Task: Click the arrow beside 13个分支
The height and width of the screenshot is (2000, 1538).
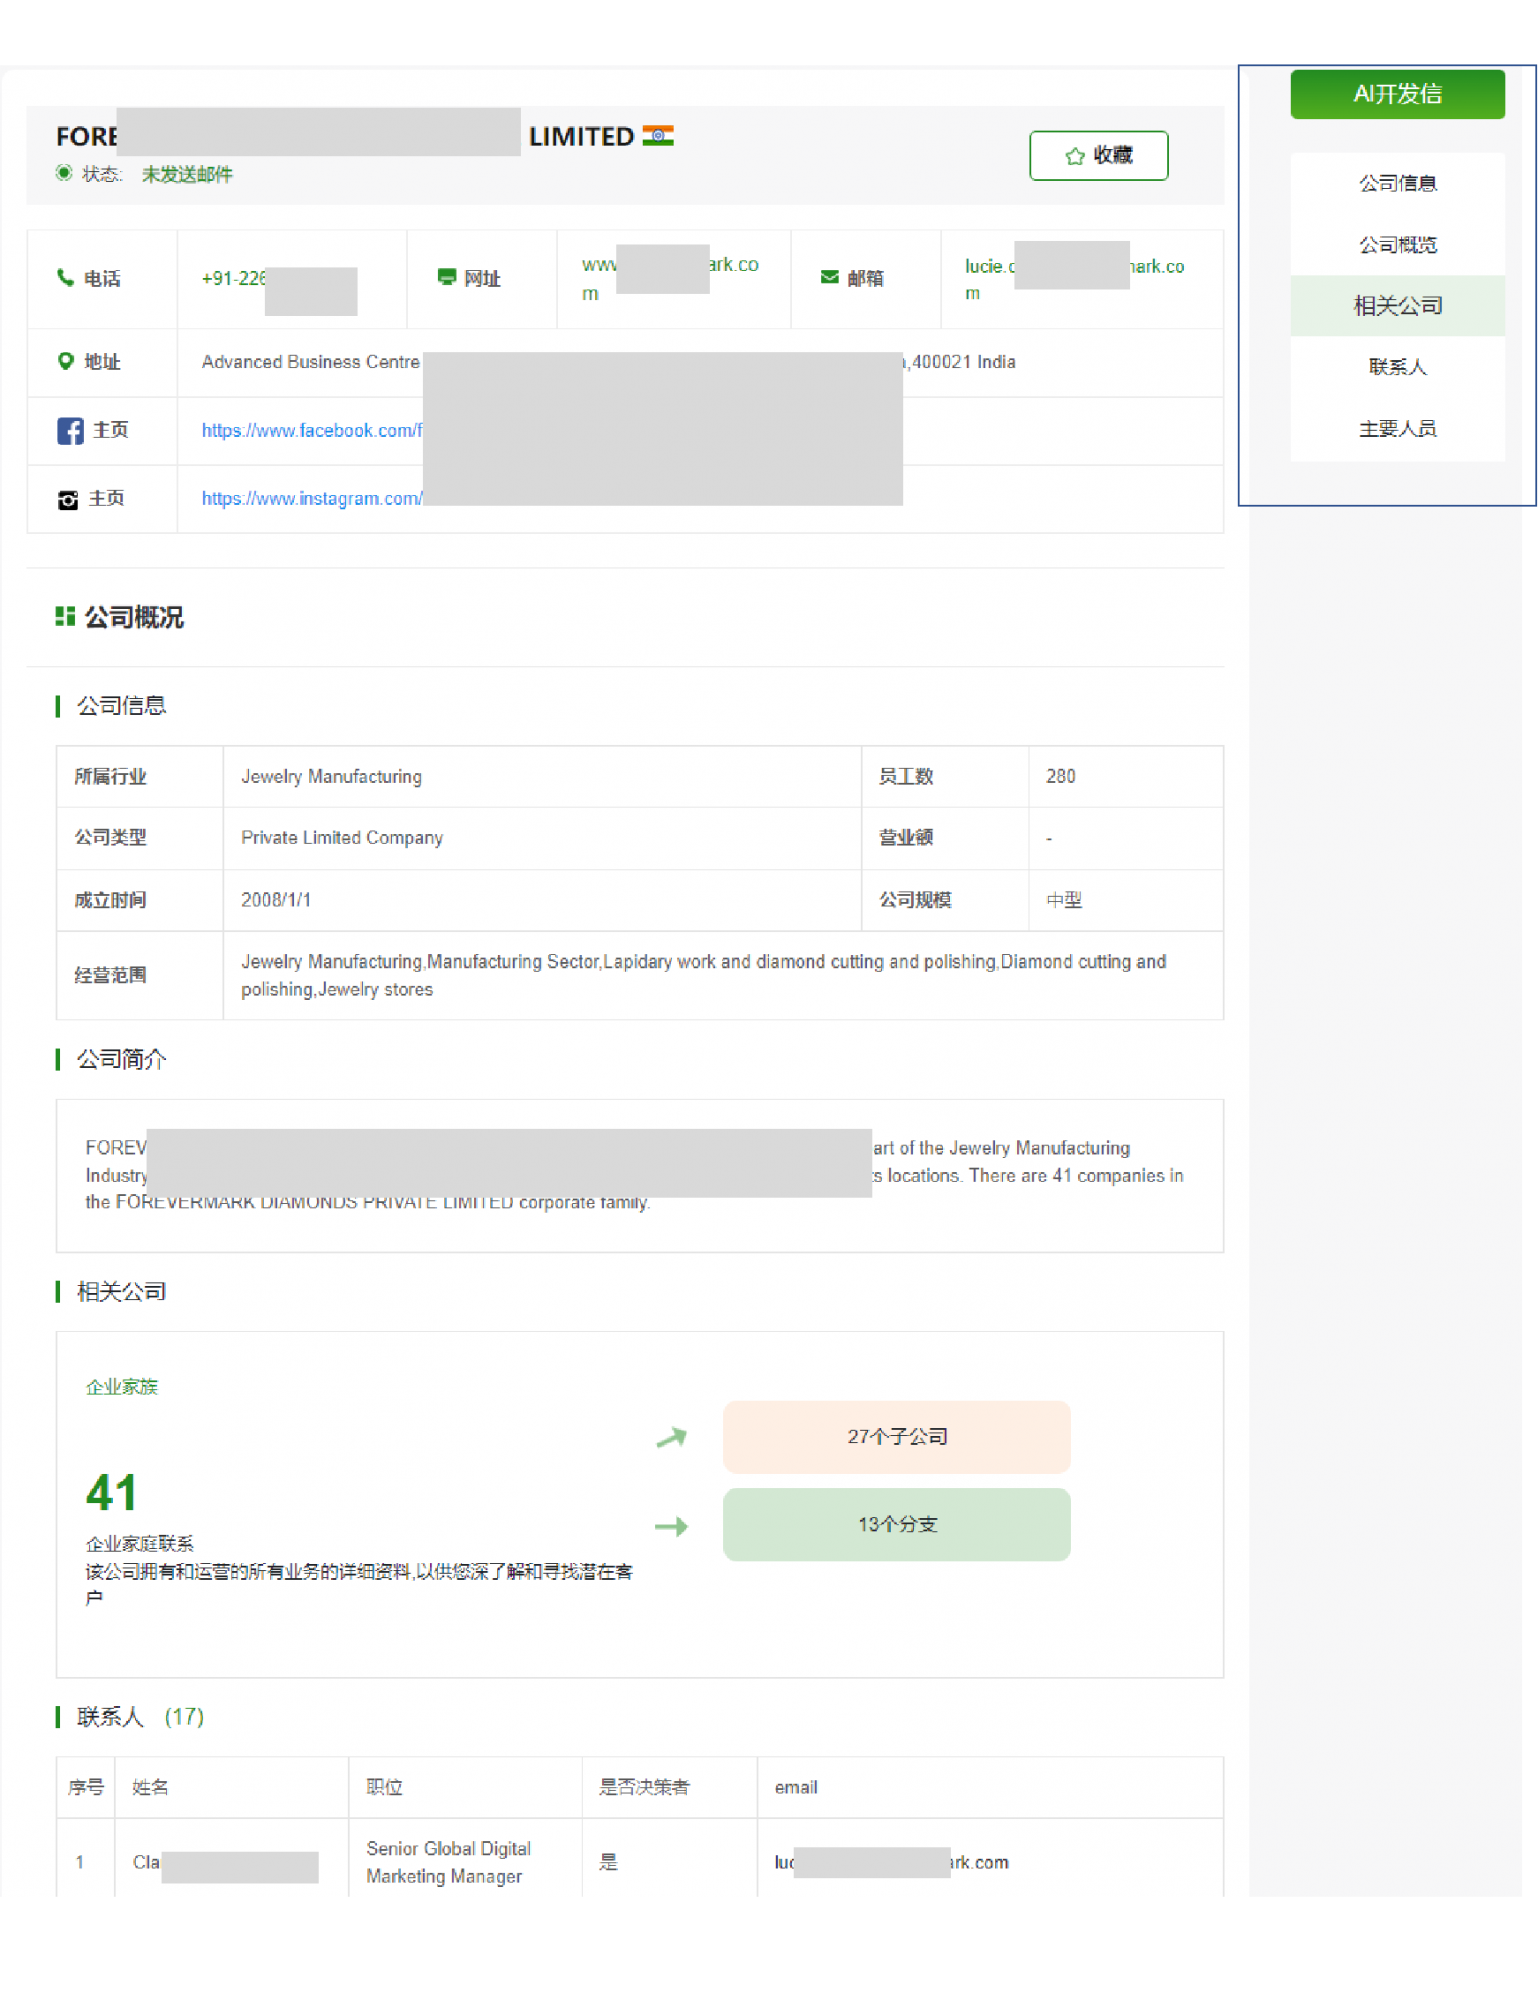Action: pos(671,1526)
